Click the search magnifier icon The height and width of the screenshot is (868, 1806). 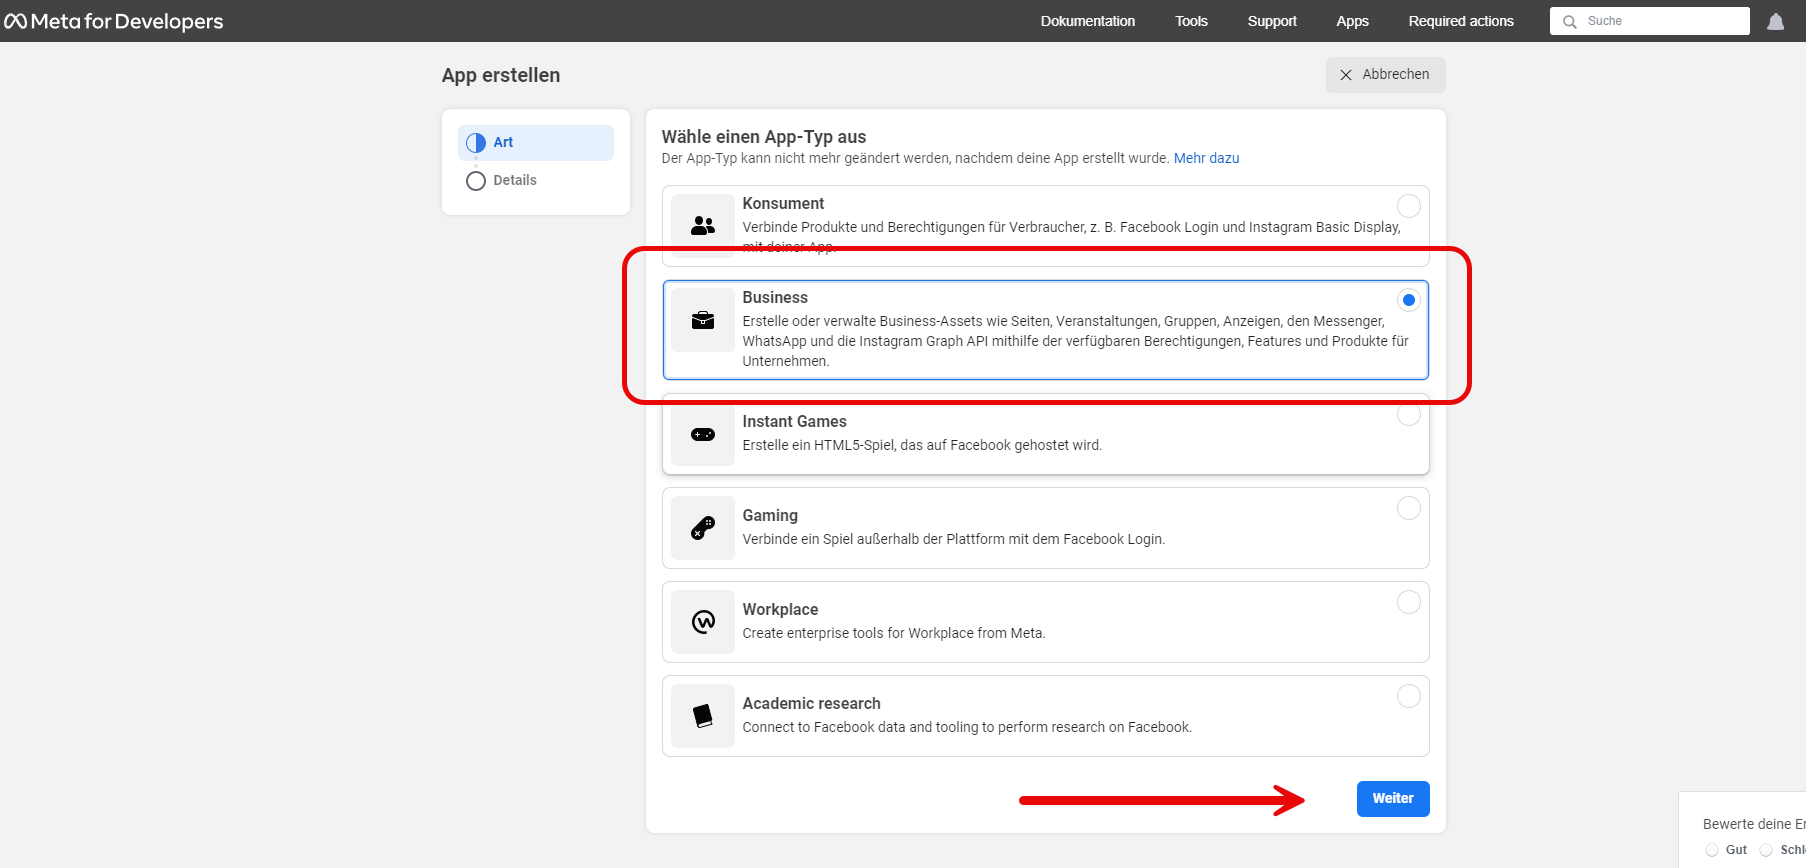click(1570, 21)
